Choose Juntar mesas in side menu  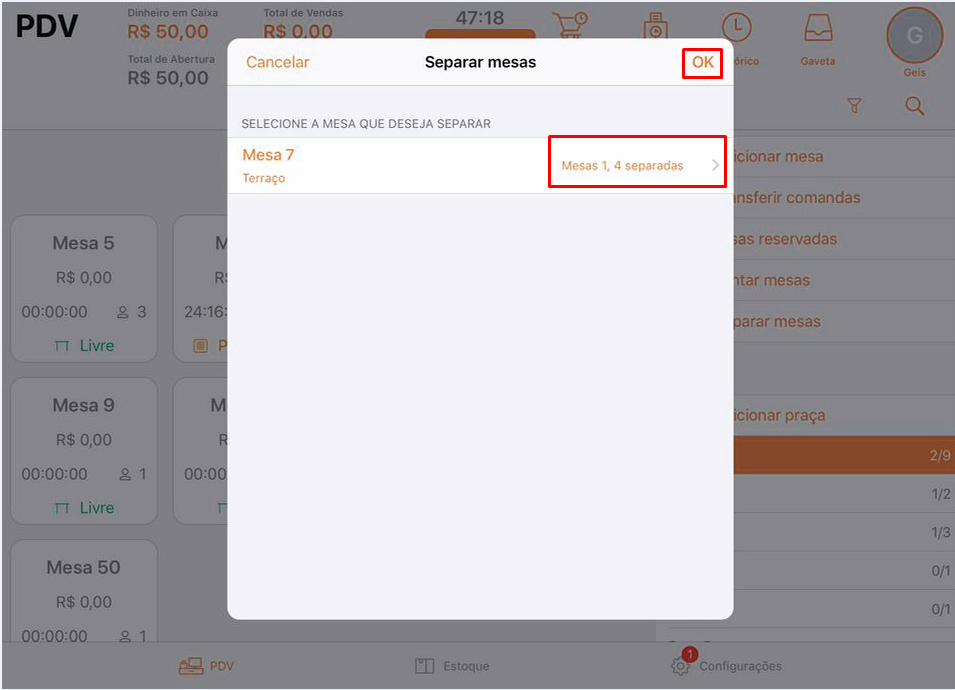pyautogui.click(x=844, y=281)
